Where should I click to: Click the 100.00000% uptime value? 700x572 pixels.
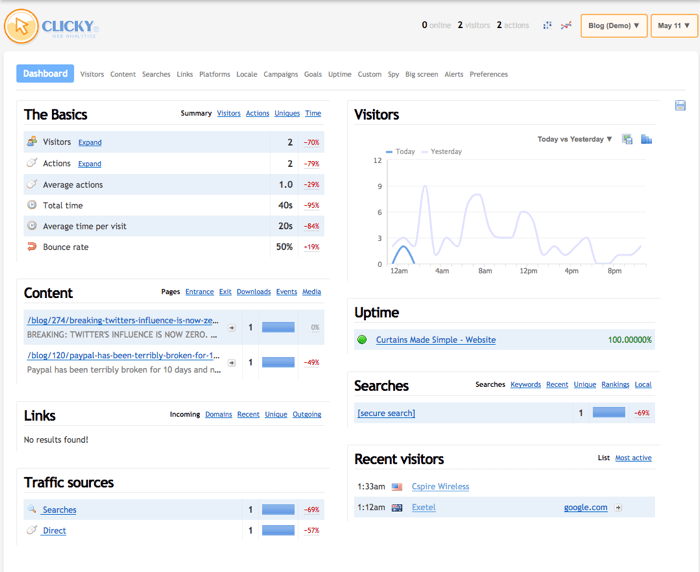click(629, 340)
